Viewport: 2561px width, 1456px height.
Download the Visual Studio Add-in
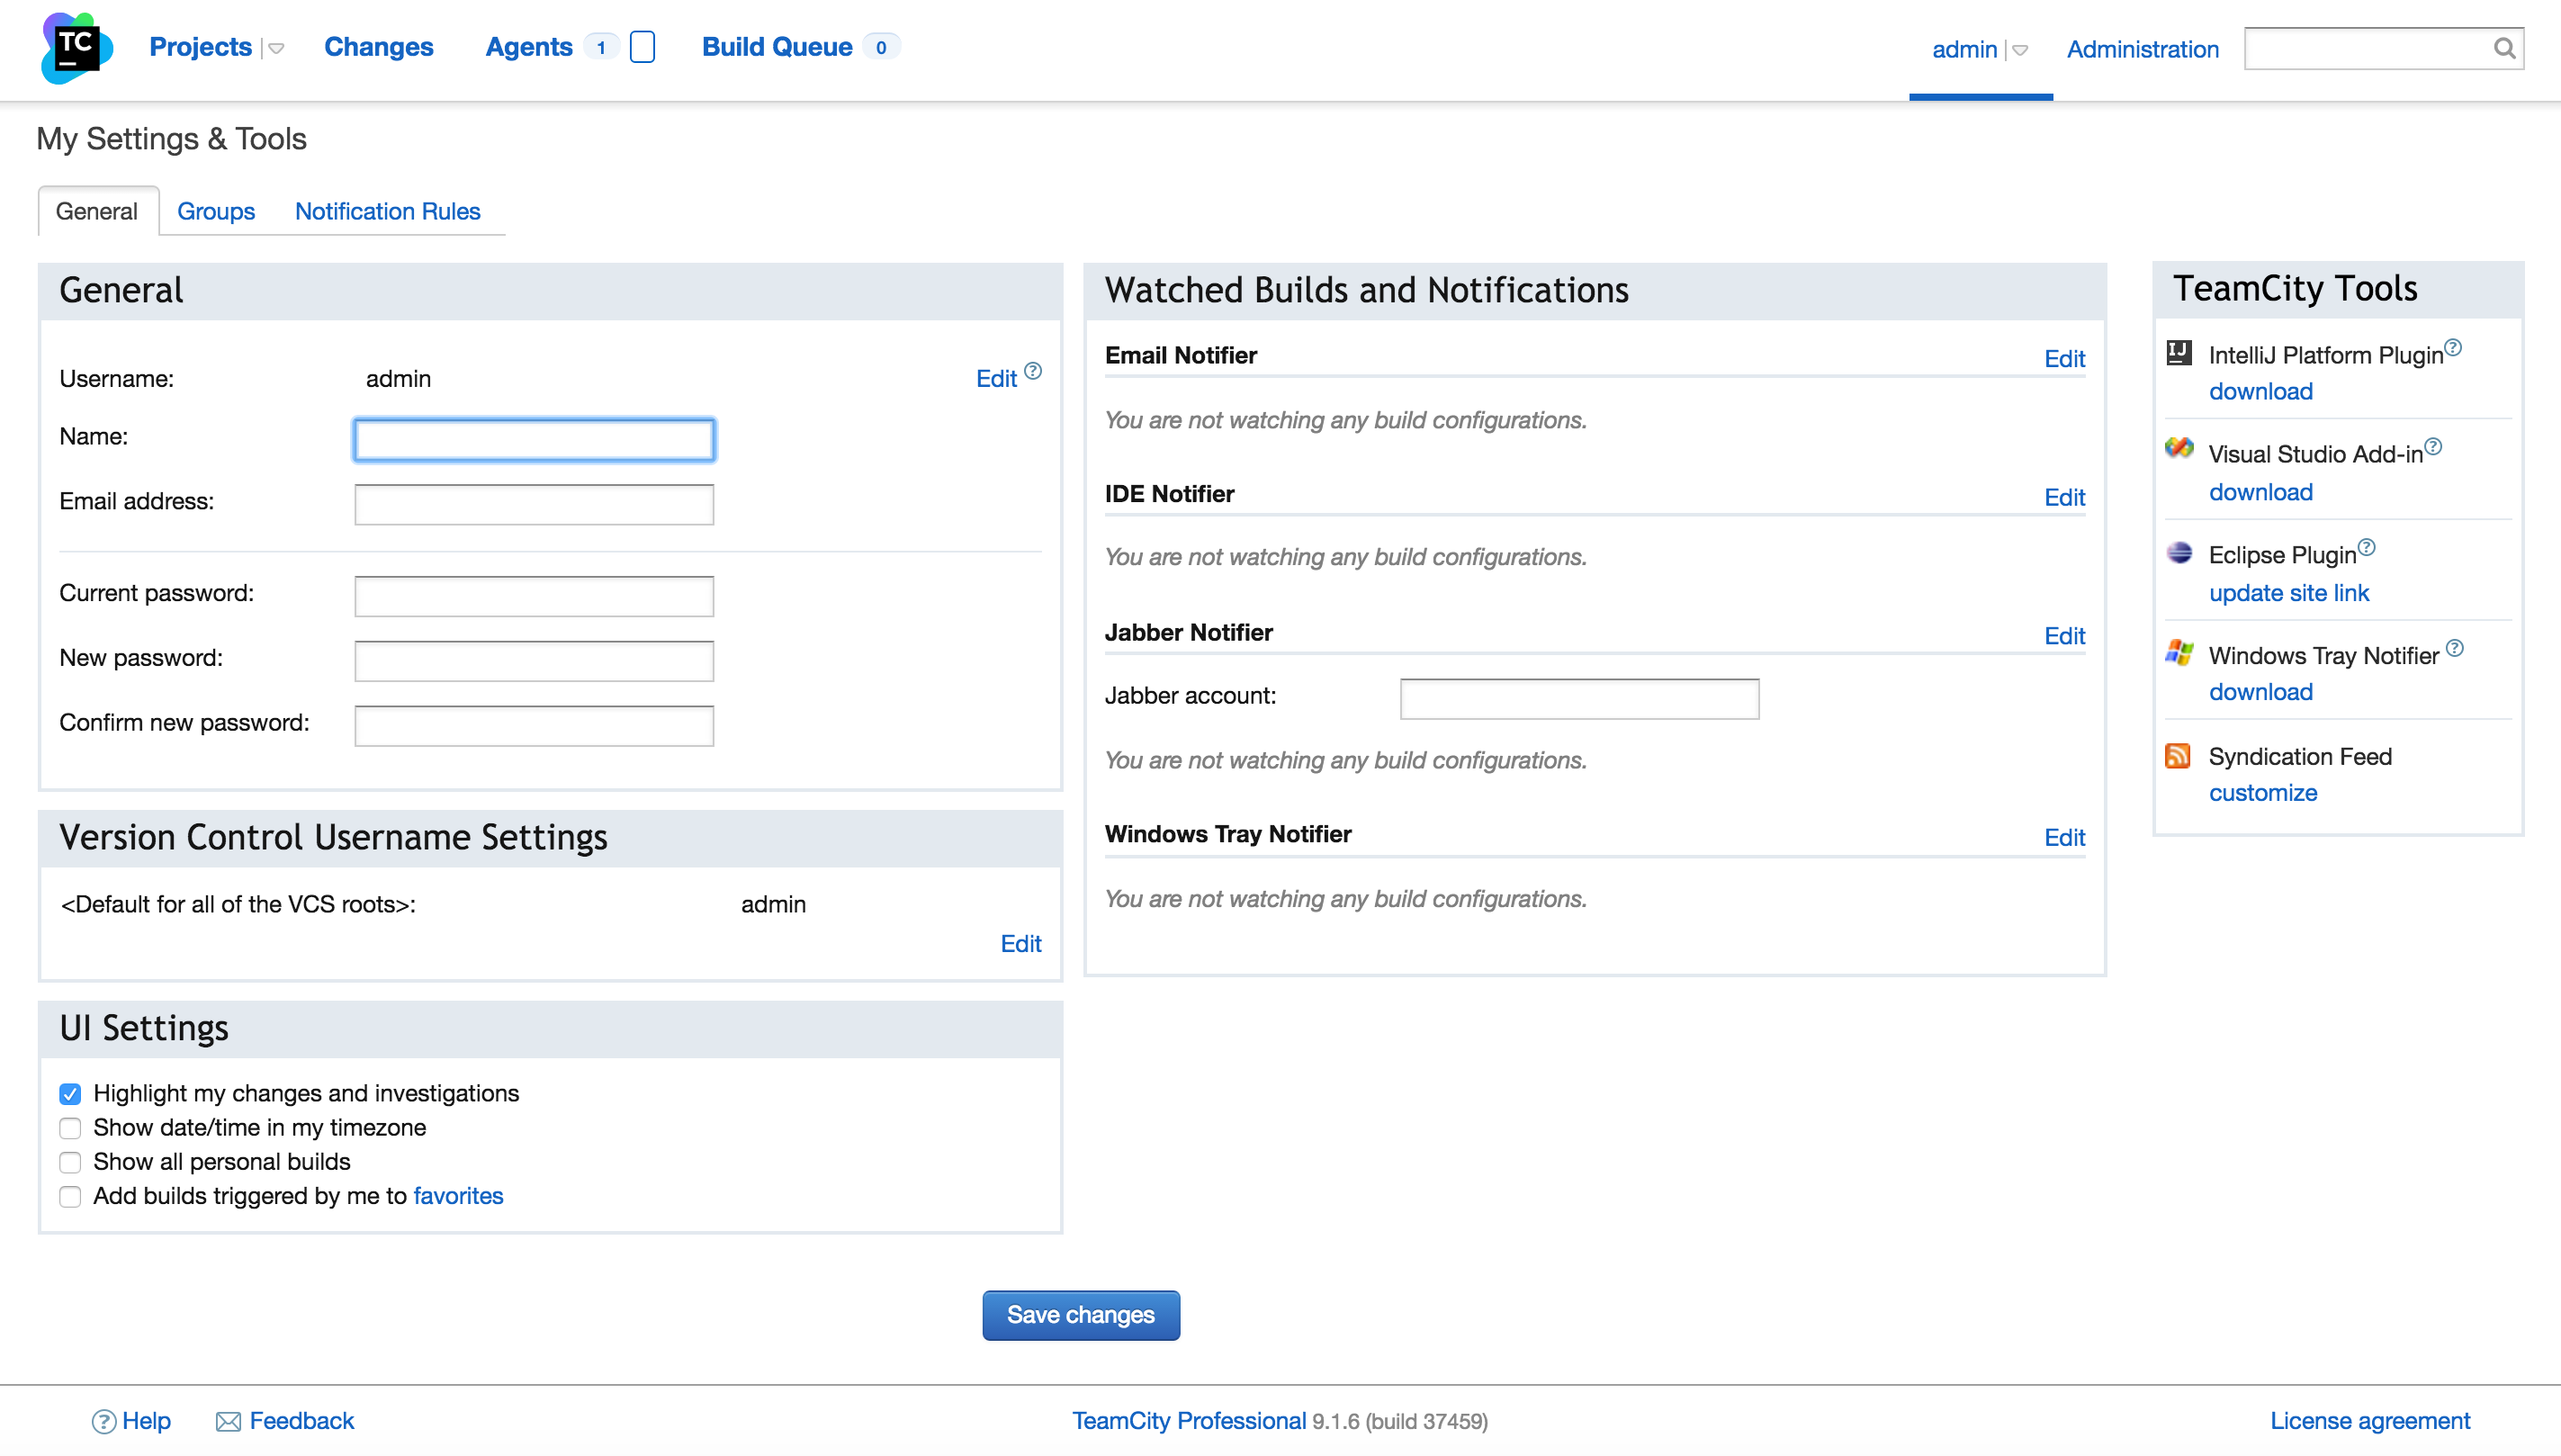[2260, 491]
